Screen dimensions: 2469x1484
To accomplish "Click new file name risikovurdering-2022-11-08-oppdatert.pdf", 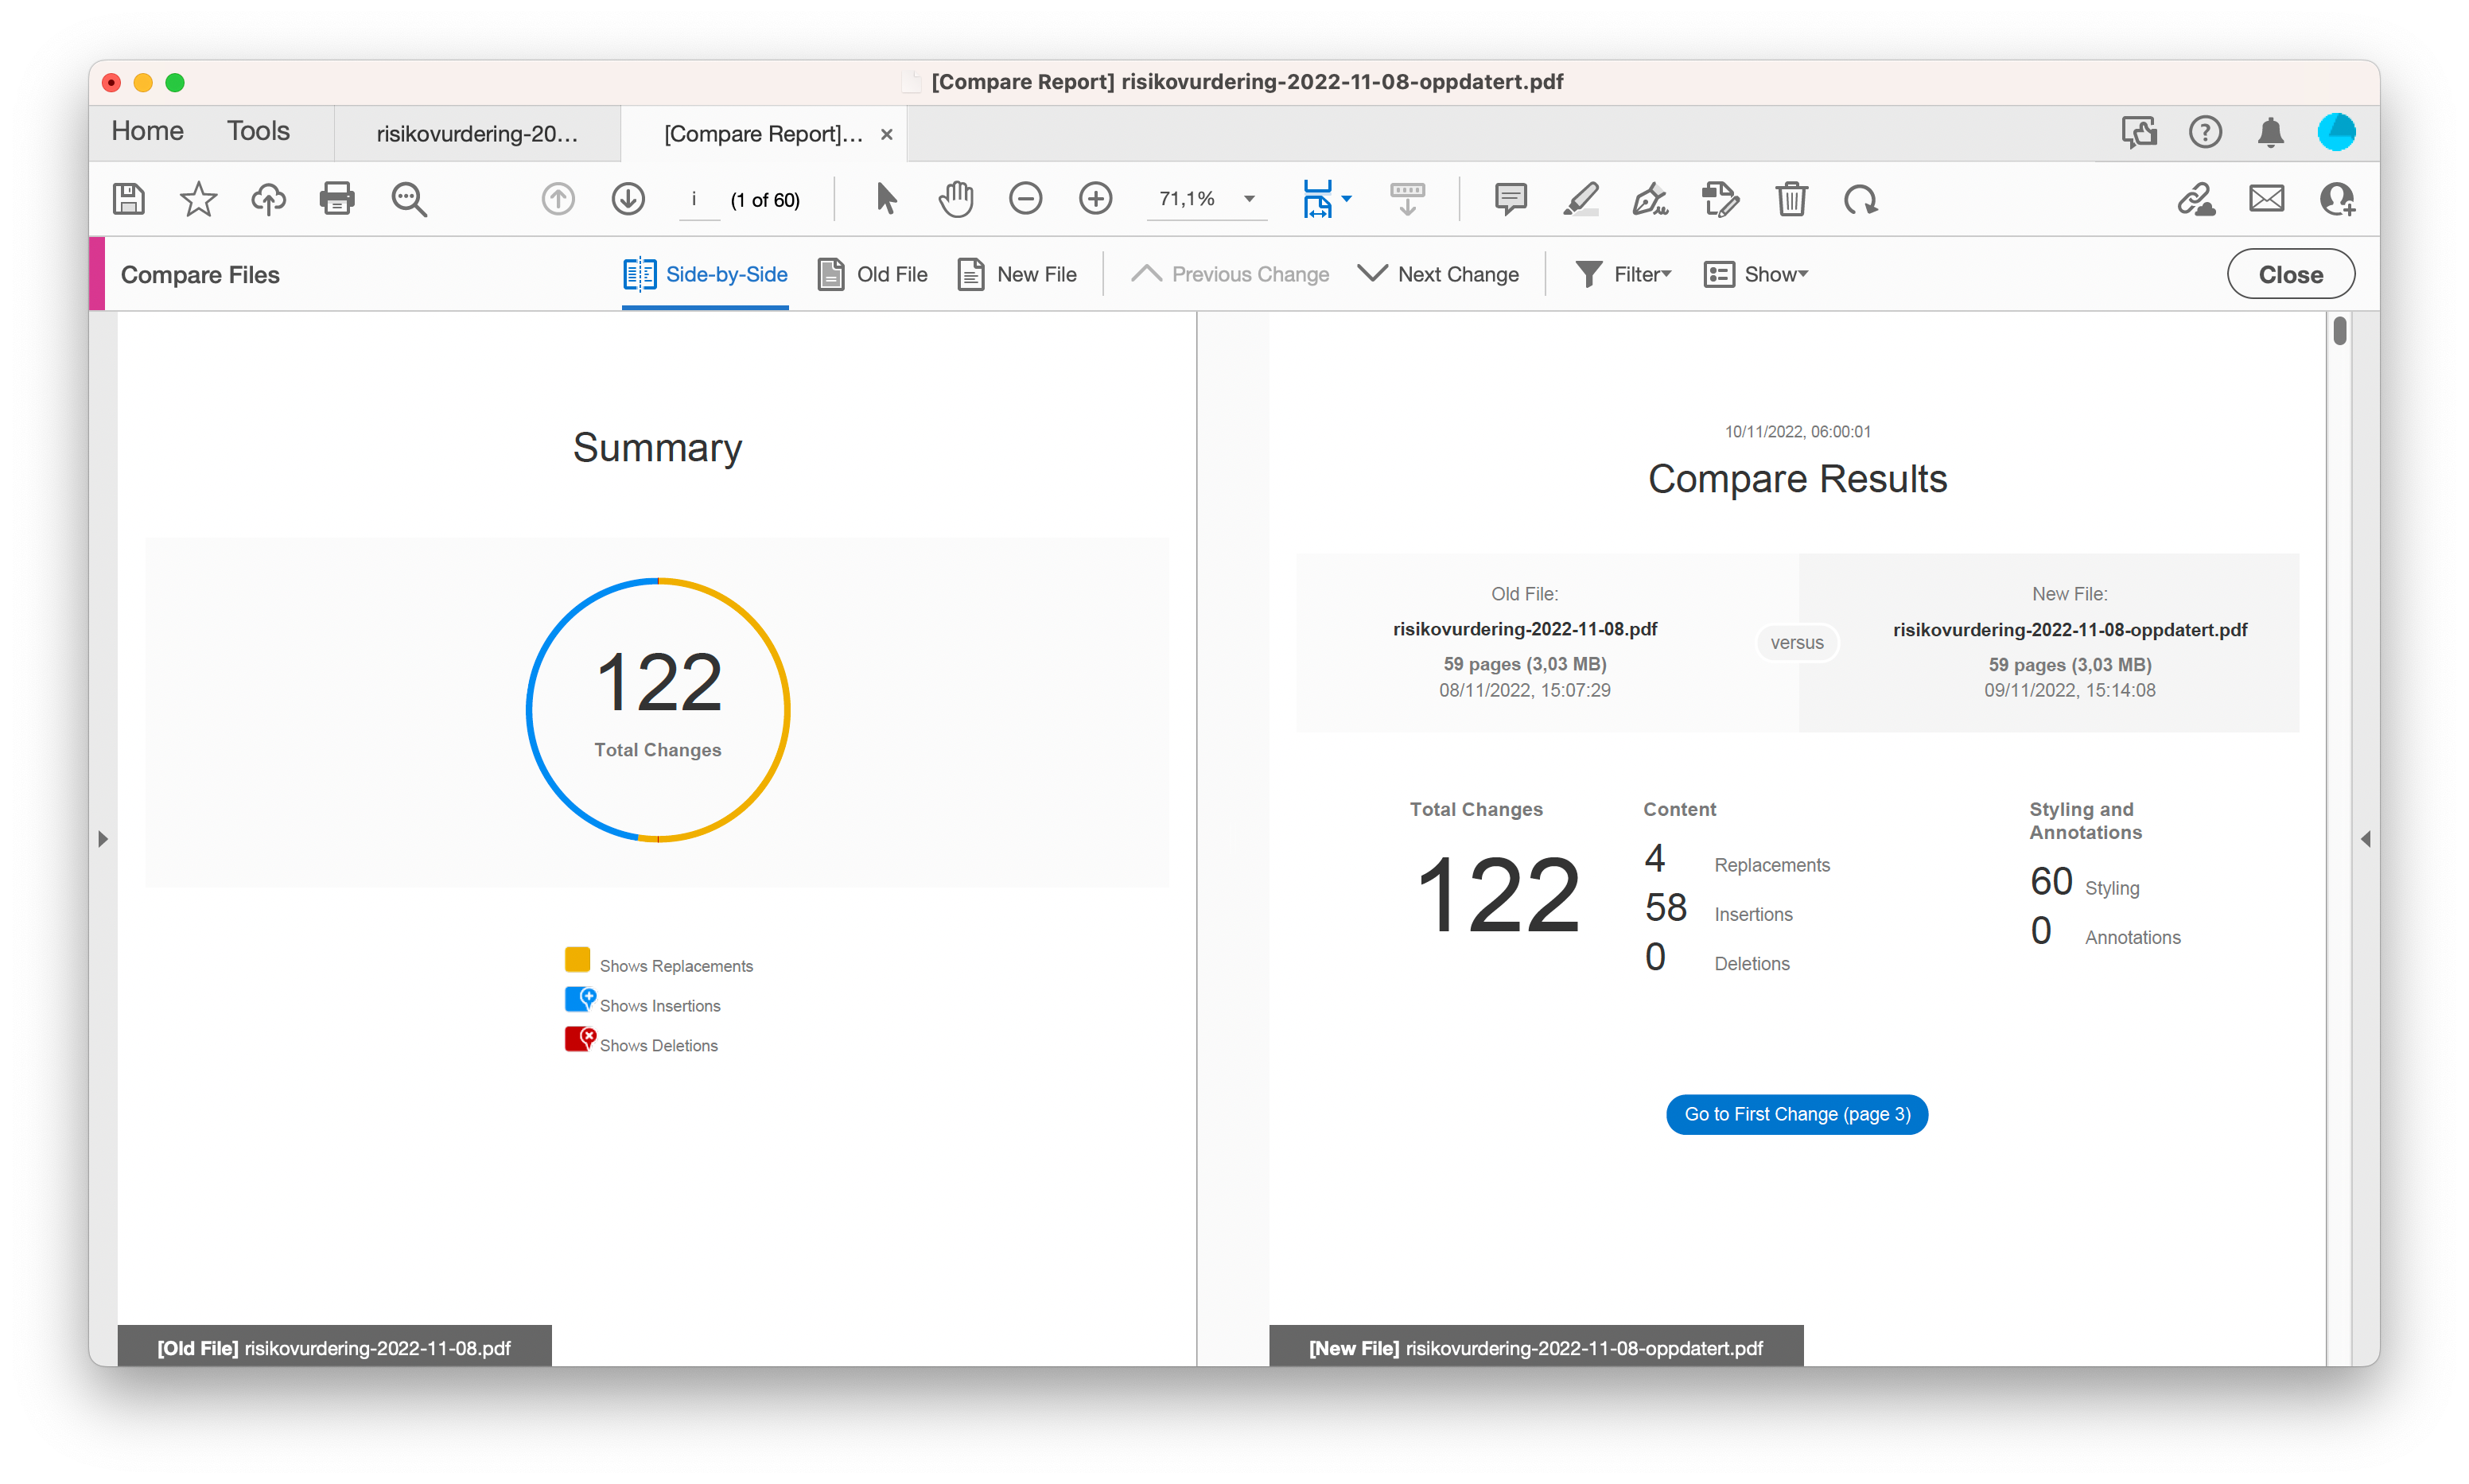I will (x=2069, y=629).
